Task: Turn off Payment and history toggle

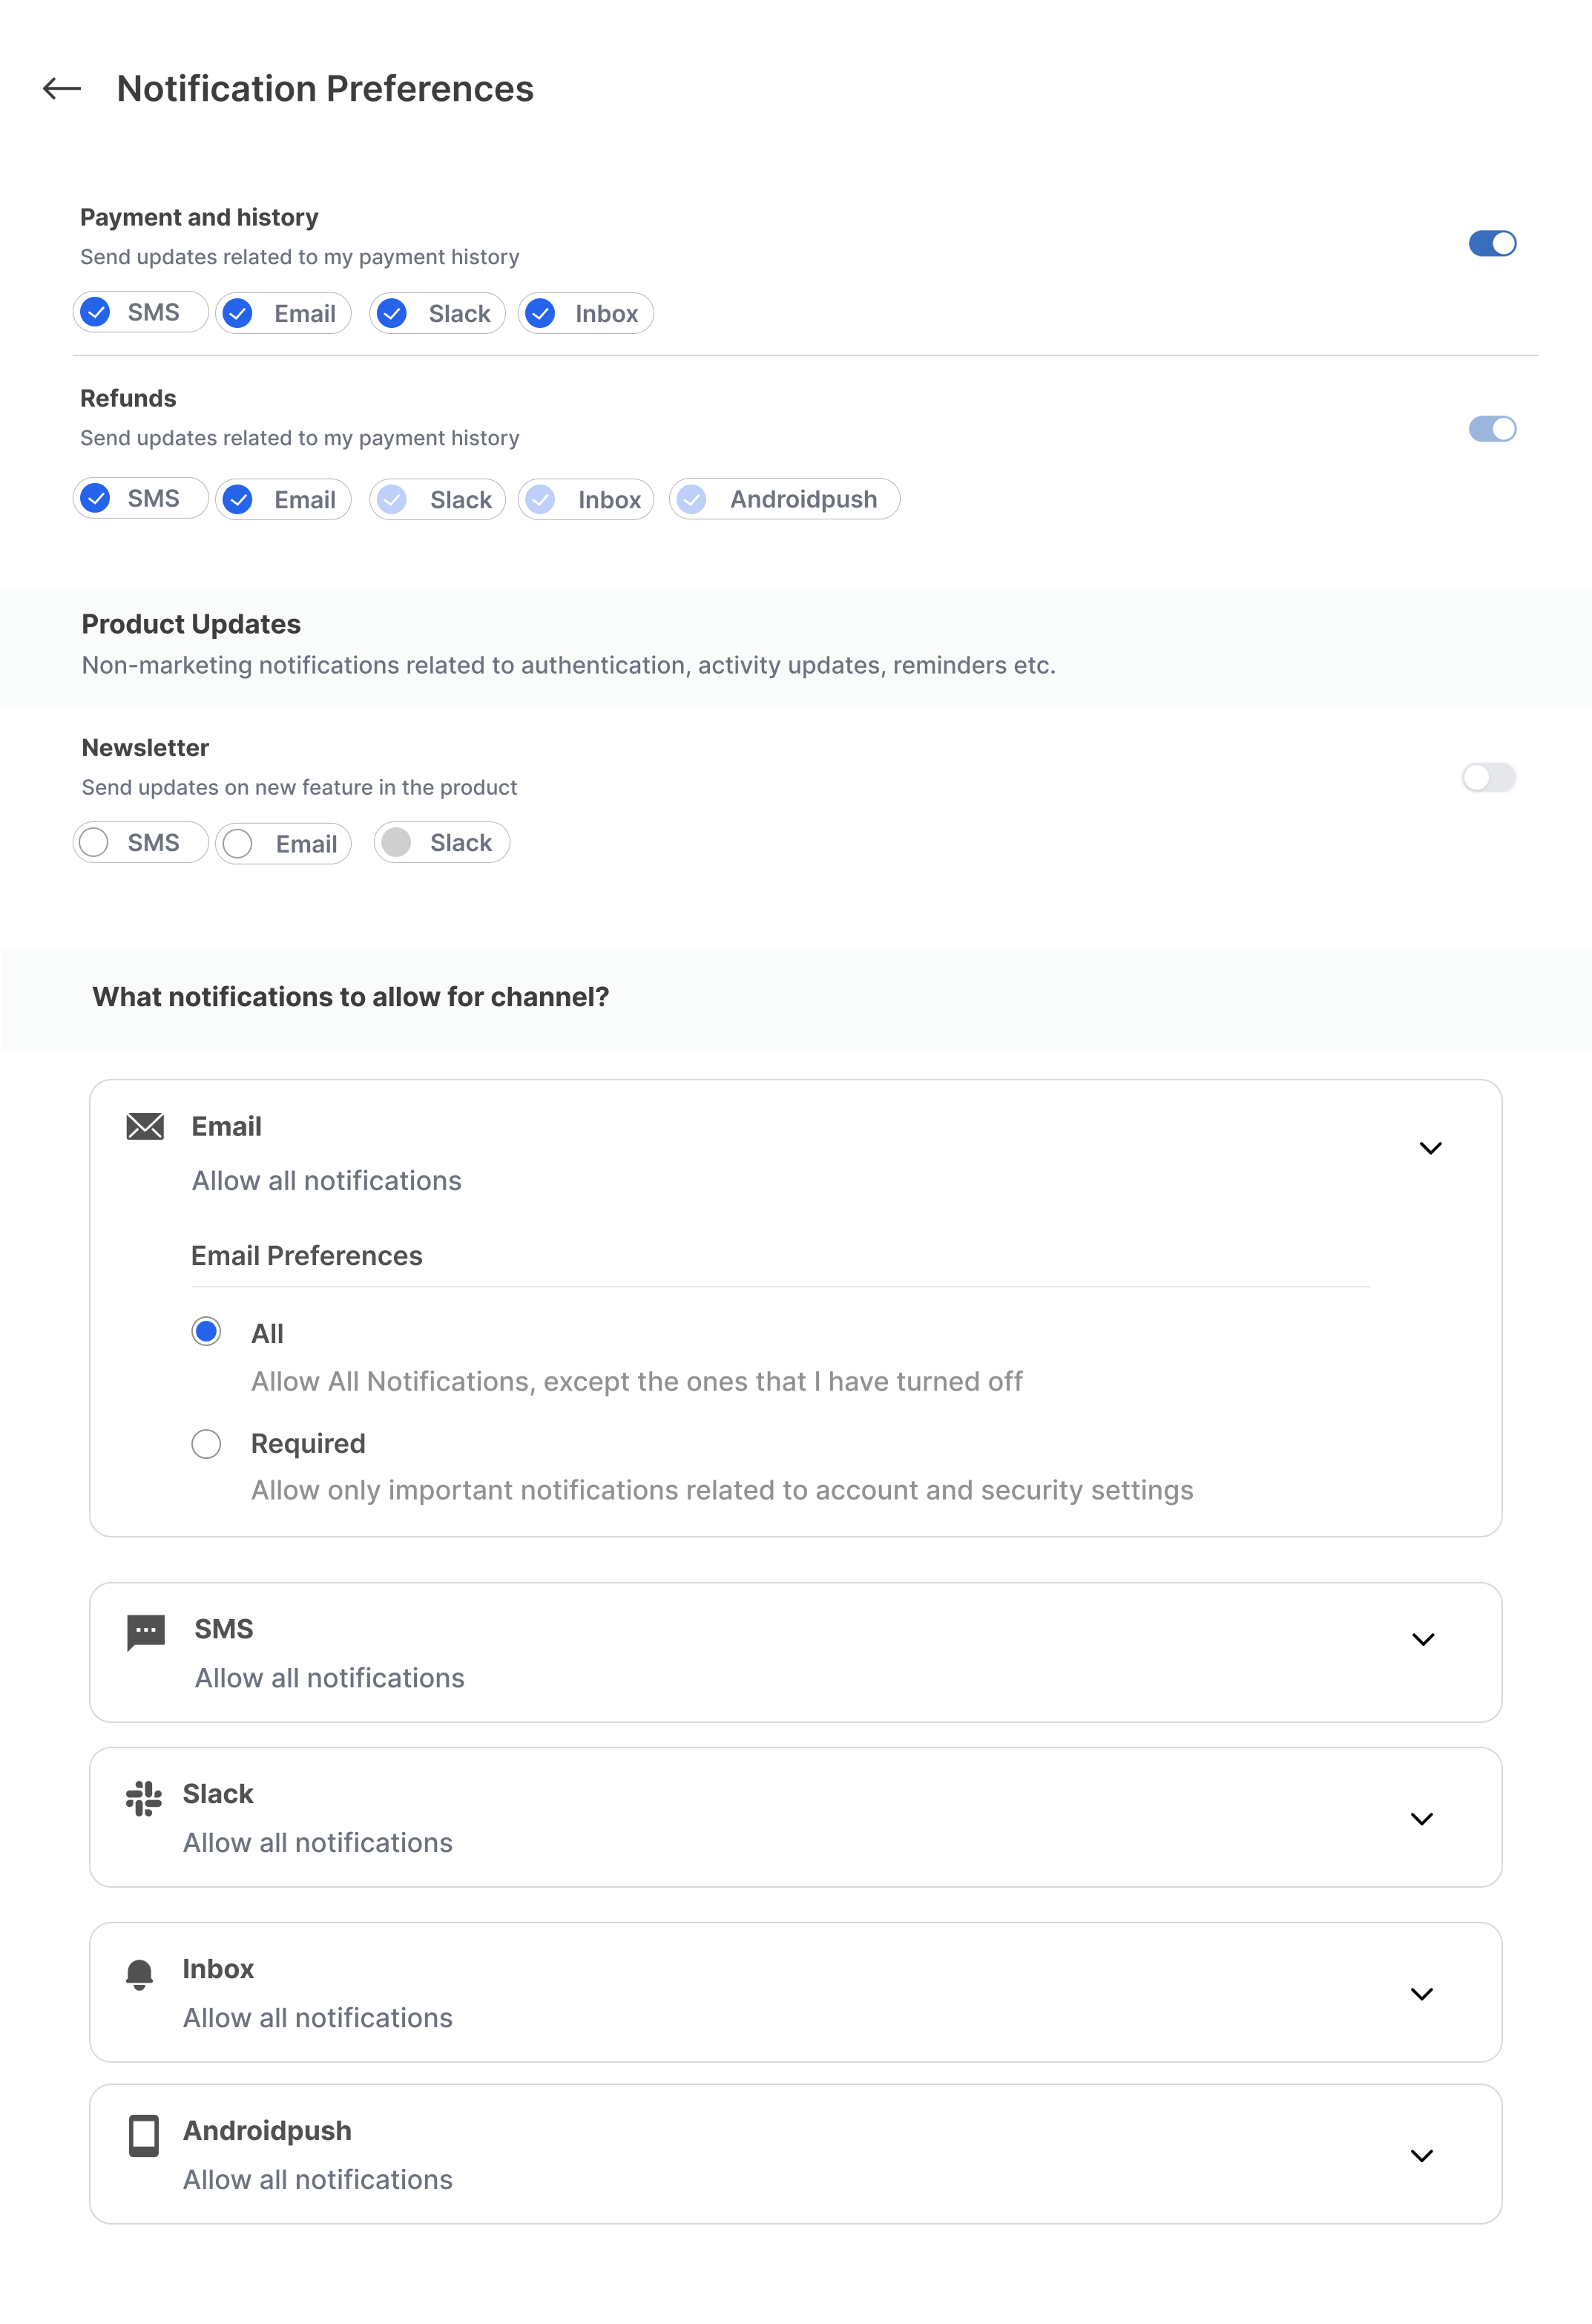Action: (x=1492, y=244)
